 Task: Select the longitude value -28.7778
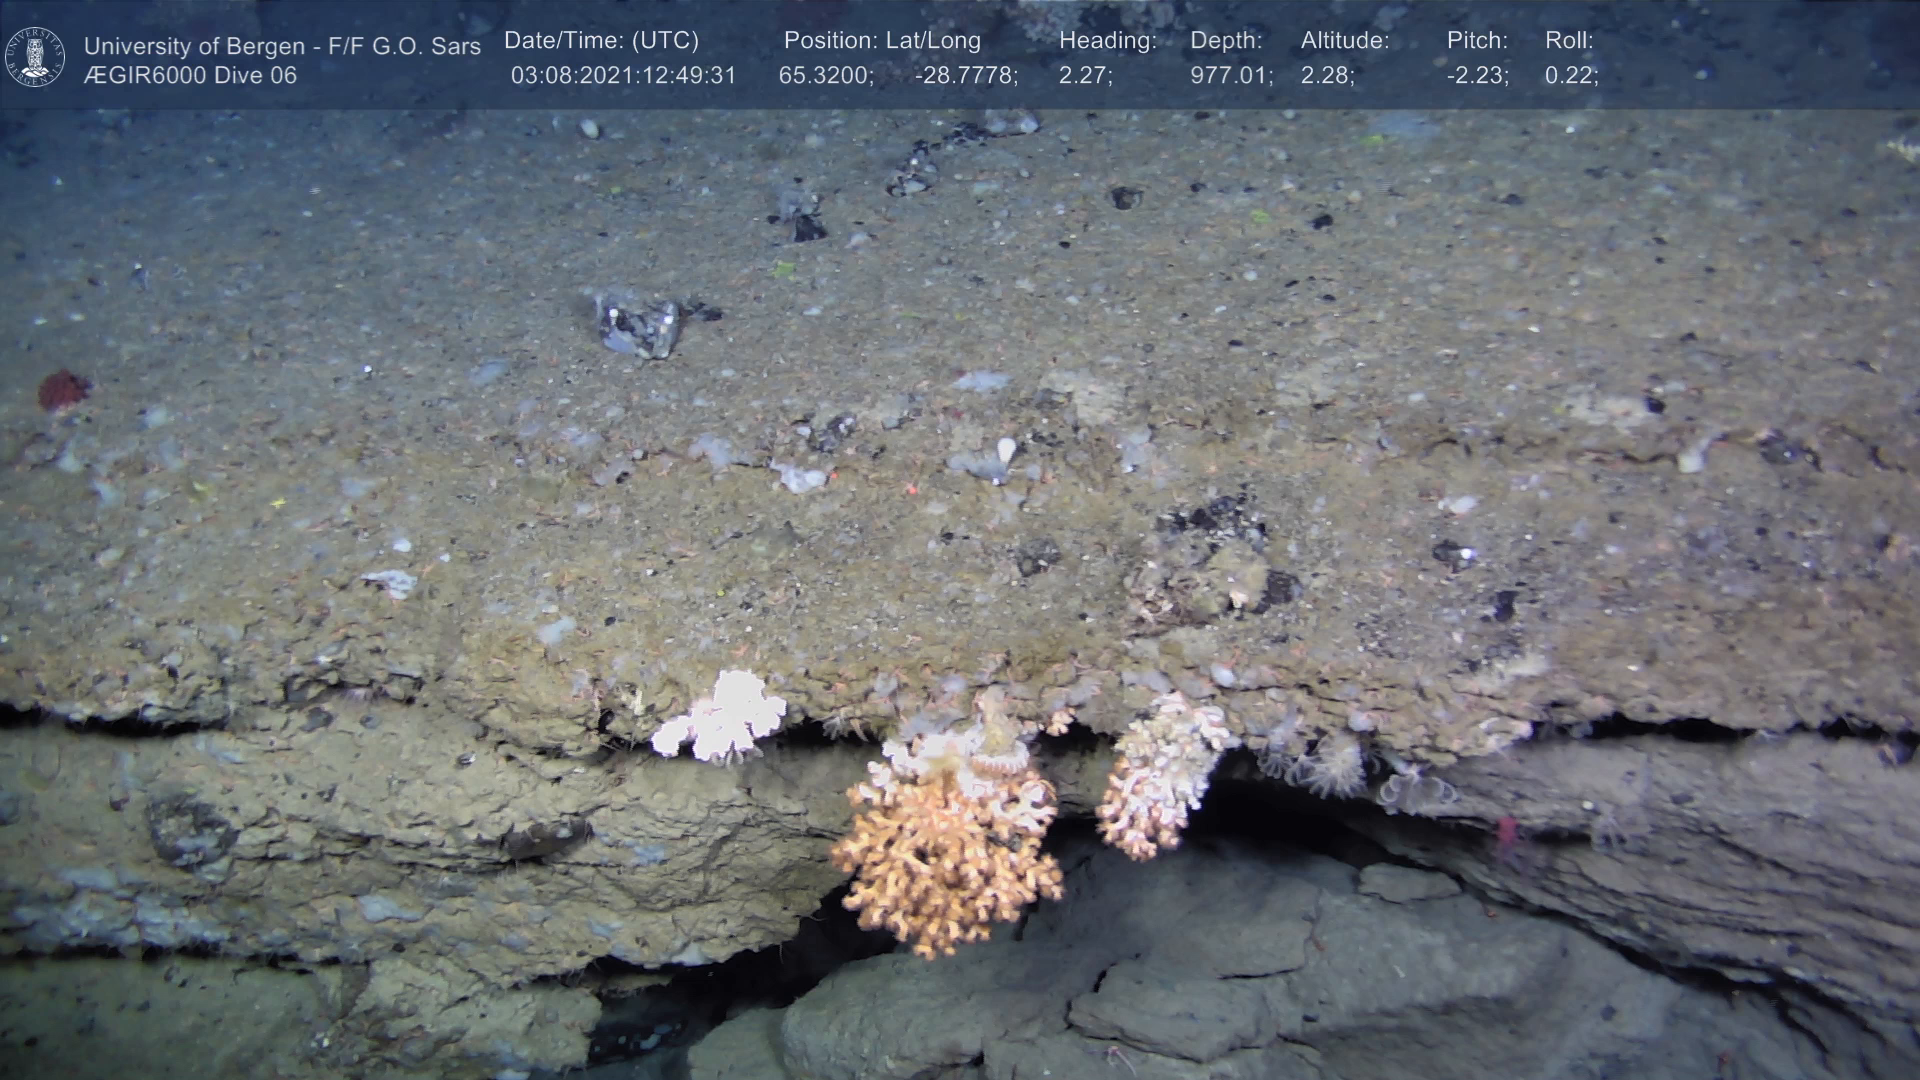(x=966, y=75)
